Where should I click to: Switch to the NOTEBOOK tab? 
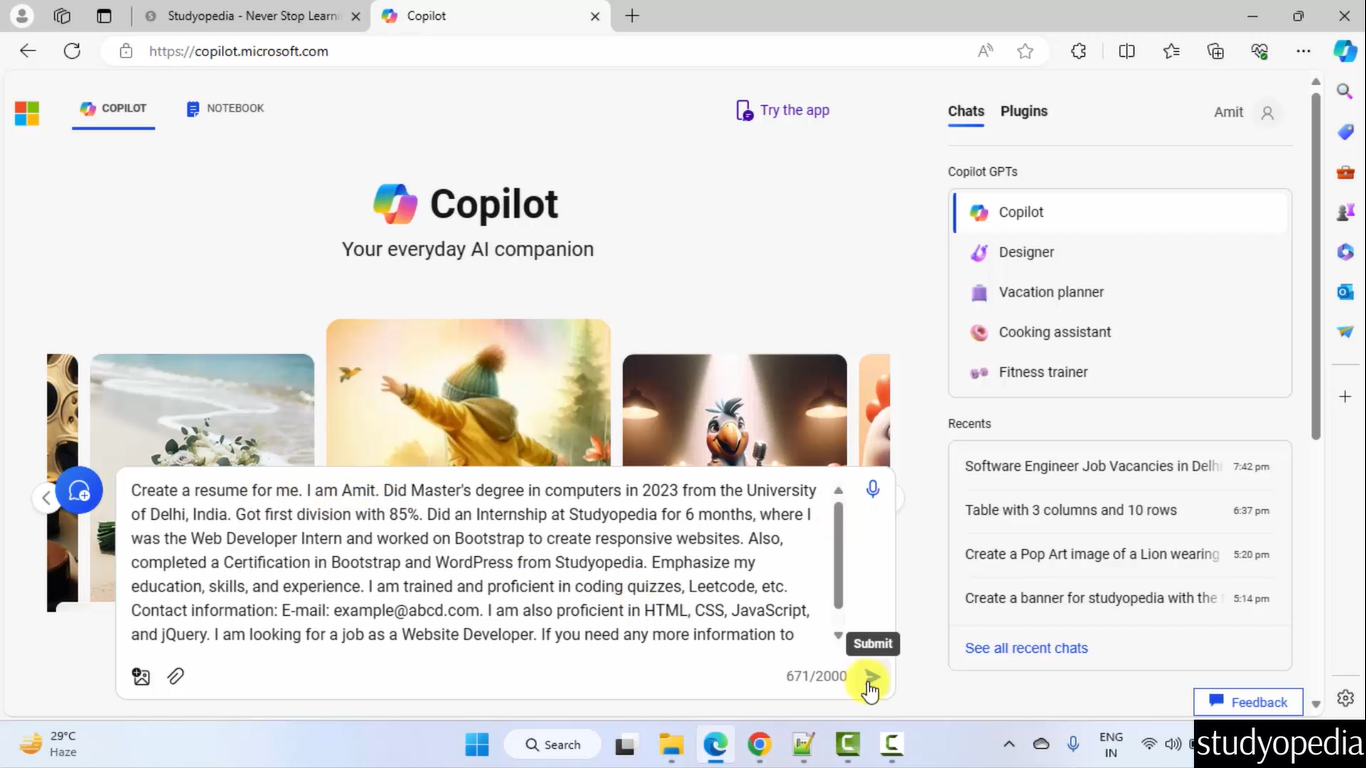[225, 108]
